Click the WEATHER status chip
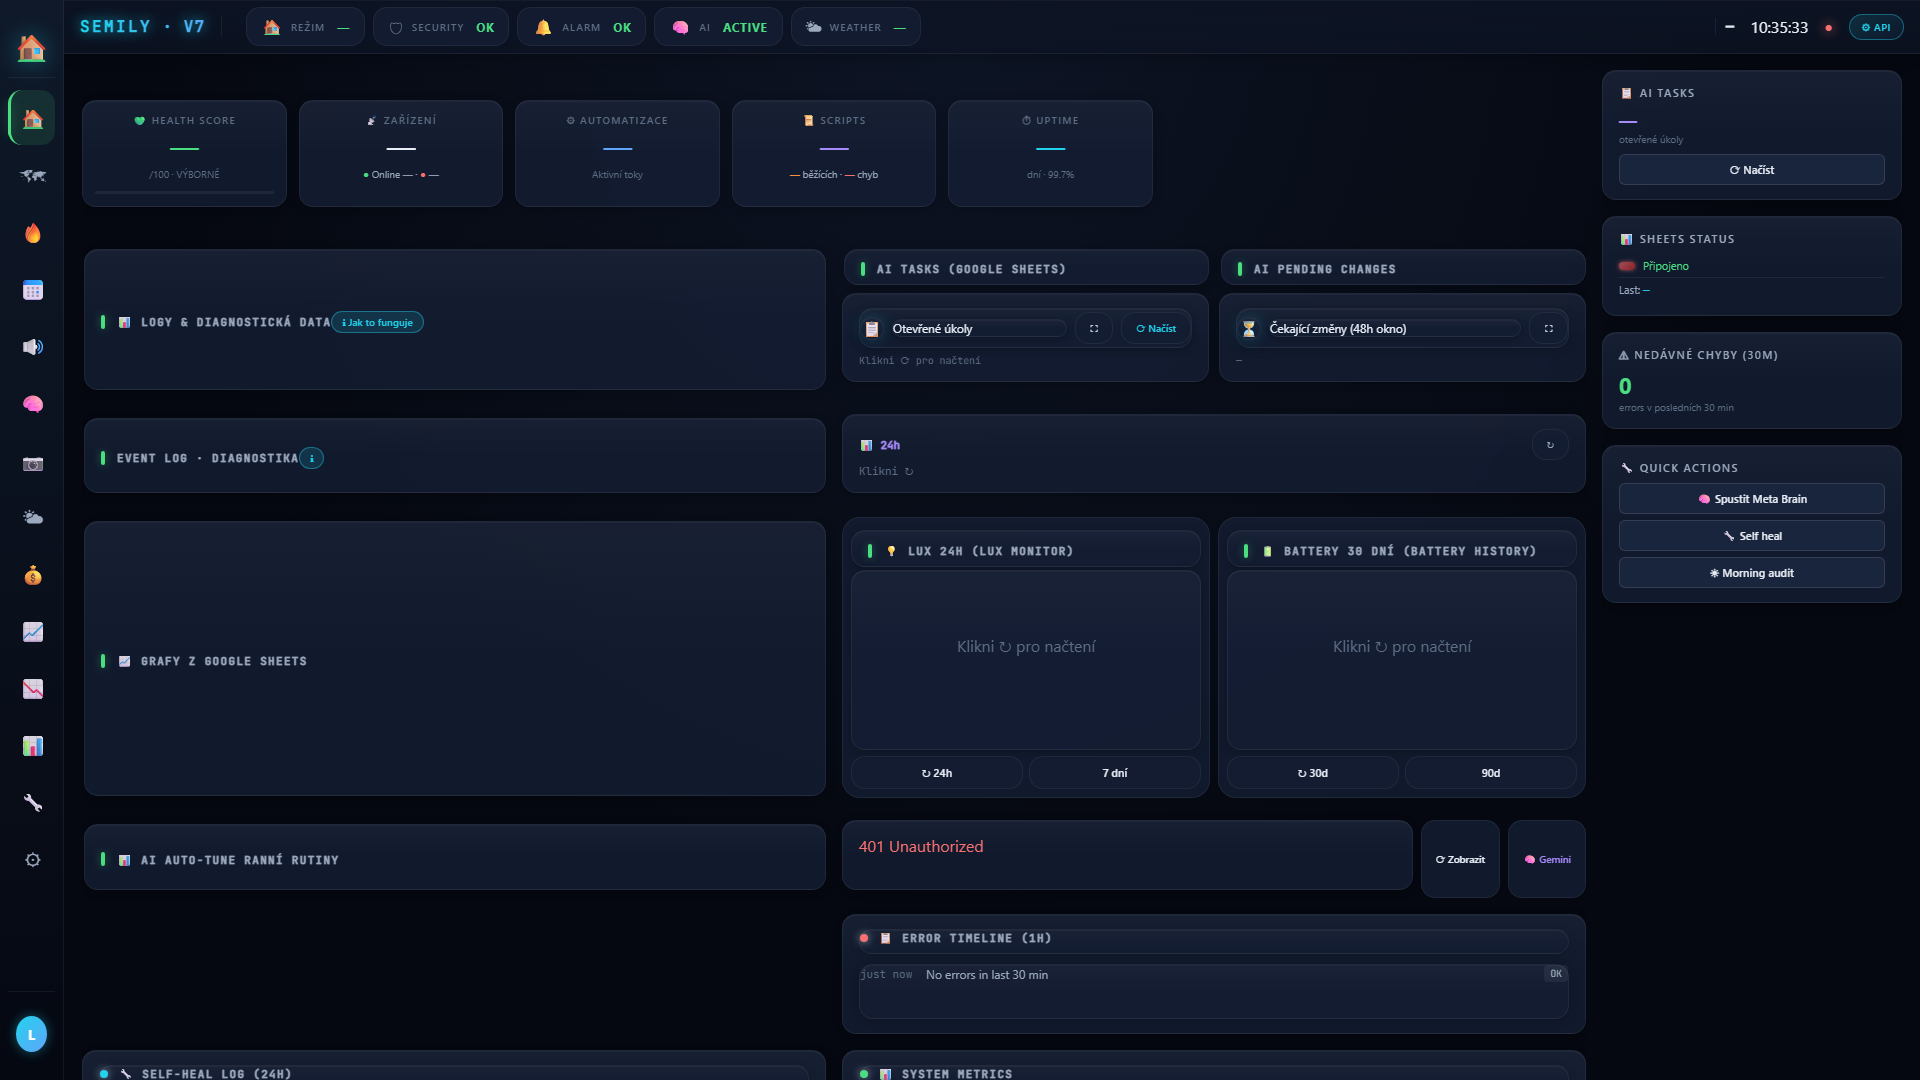Image resolution: width=1920 pixels, height=1080 pixels. pyautogui.click(x=855, y=27)
